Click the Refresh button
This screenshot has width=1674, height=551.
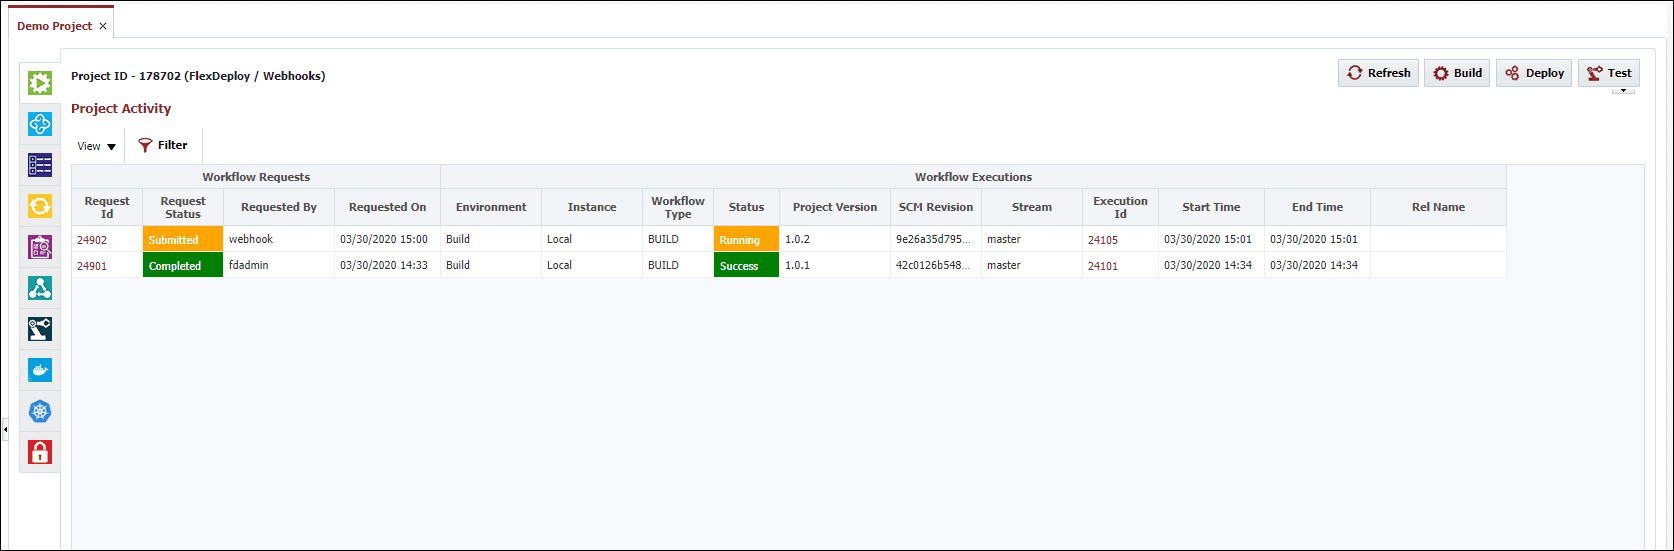point(1378,73)
